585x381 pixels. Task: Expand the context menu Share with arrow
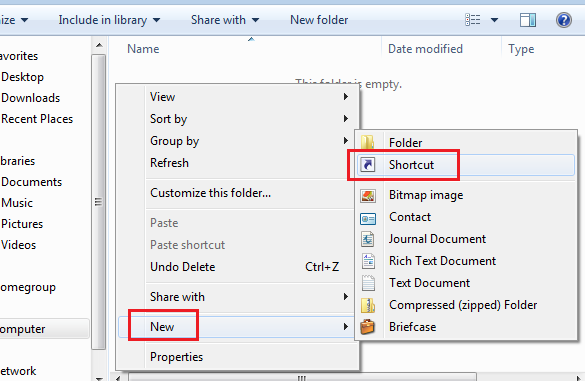click(346, 297)
